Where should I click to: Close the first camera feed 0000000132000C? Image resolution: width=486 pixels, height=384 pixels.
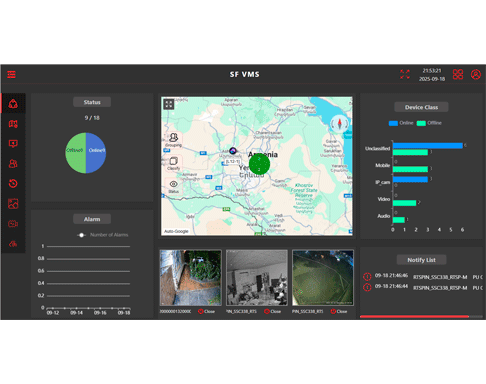(207, 311)
